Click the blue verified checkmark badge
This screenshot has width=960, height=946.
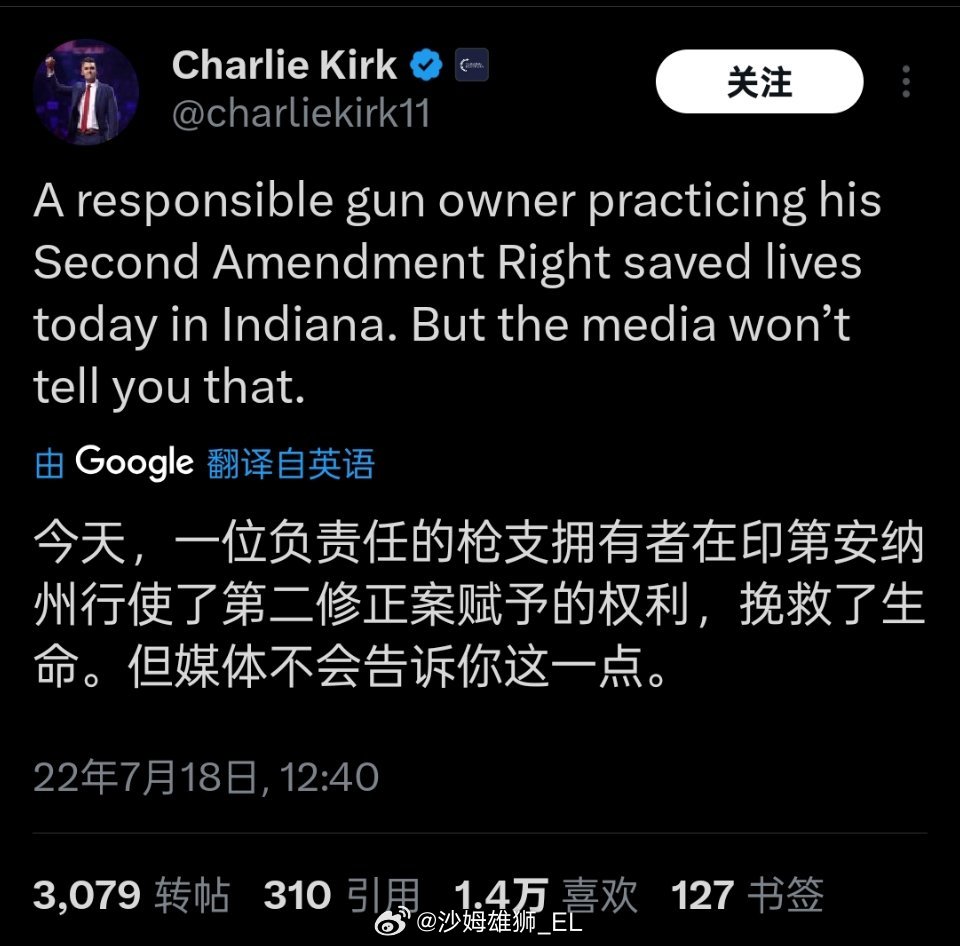click(426, 65)
